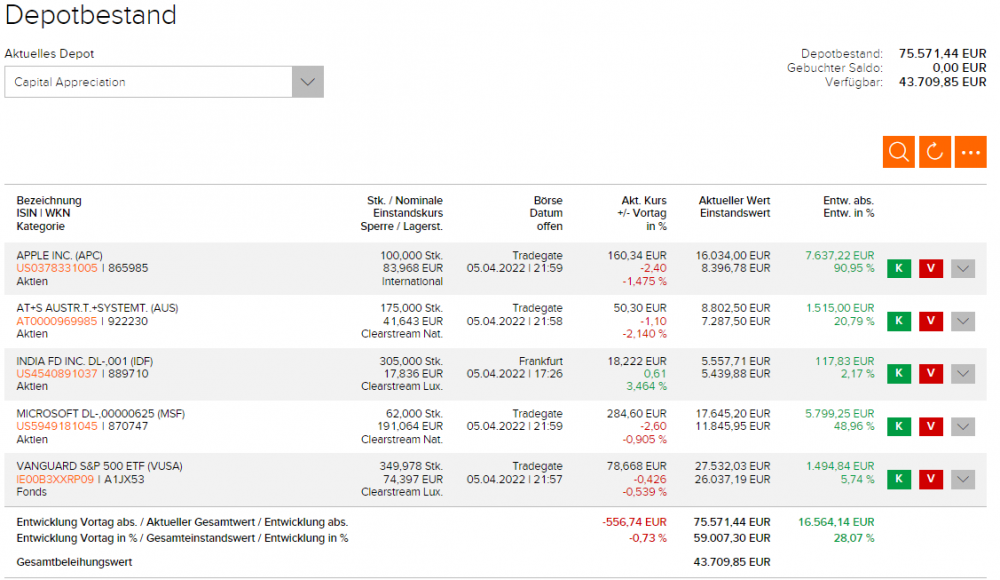Click red V sell button for India FD
The width and height of the screenshot is (1000, 580).
pyautogui.click(x=931, y=374)
